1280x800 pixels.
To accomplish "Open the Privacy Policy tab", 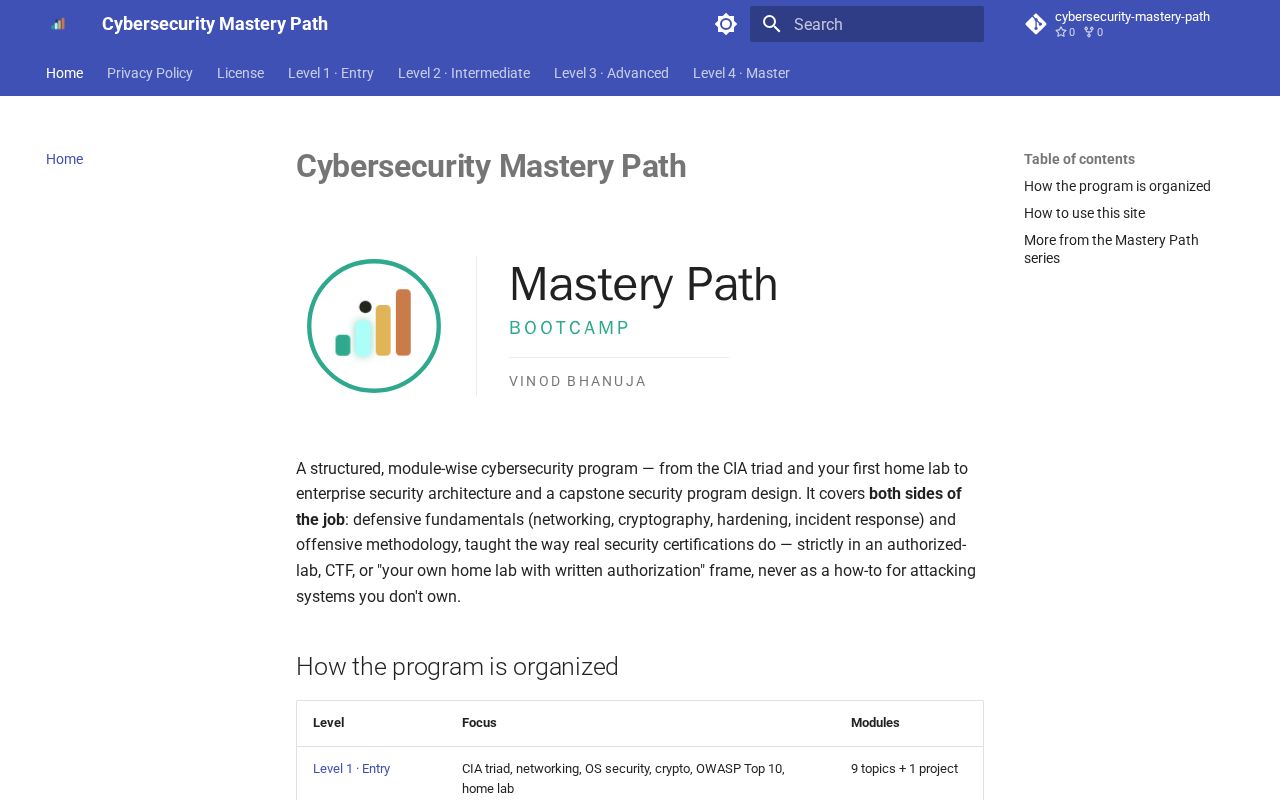I will 150,73.
